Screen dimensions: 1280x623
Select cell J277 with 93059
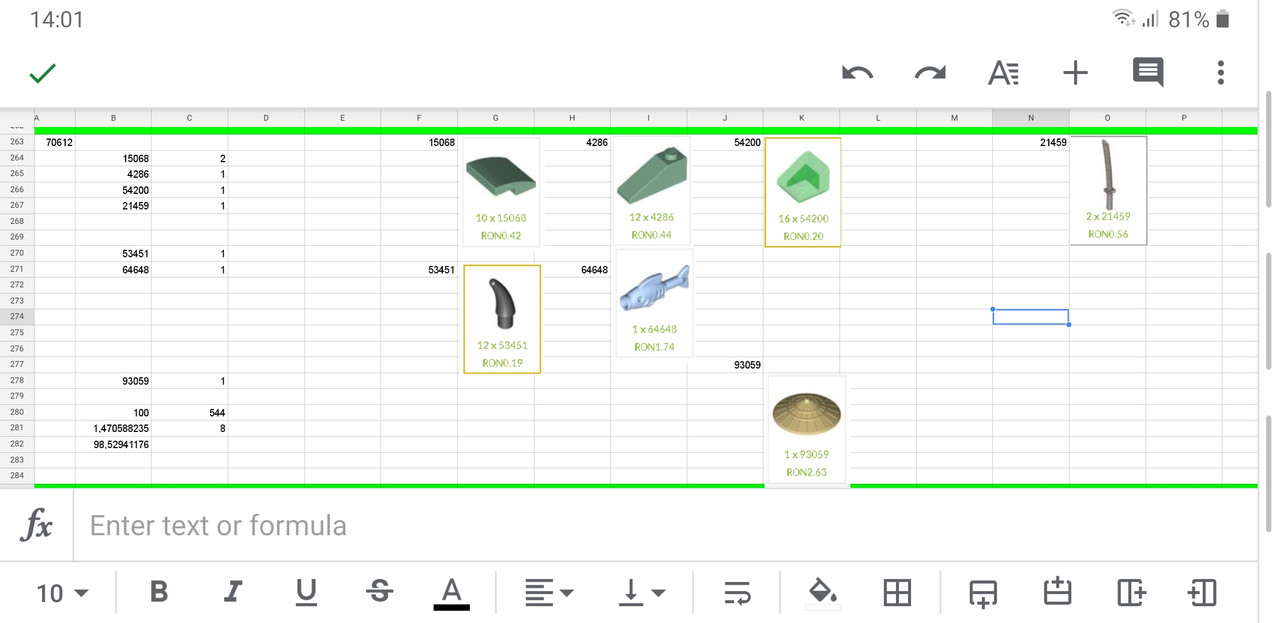click(725, 365)
